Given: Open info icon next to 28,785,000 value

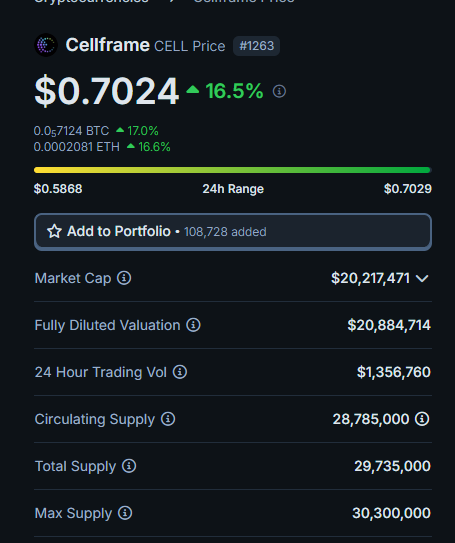Looking at the screenshot, I should point(422,419).
